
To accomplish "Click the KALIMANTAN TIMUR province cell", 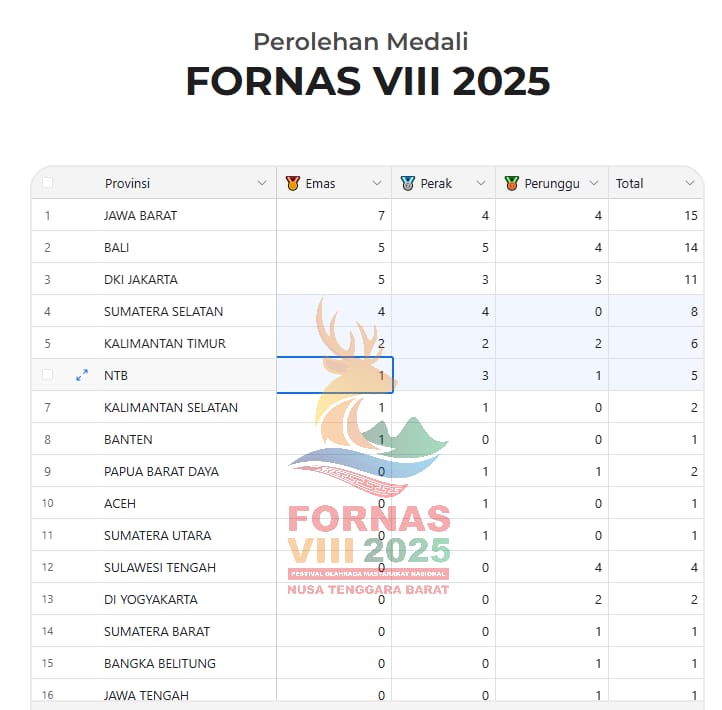I will coord(164,343).
